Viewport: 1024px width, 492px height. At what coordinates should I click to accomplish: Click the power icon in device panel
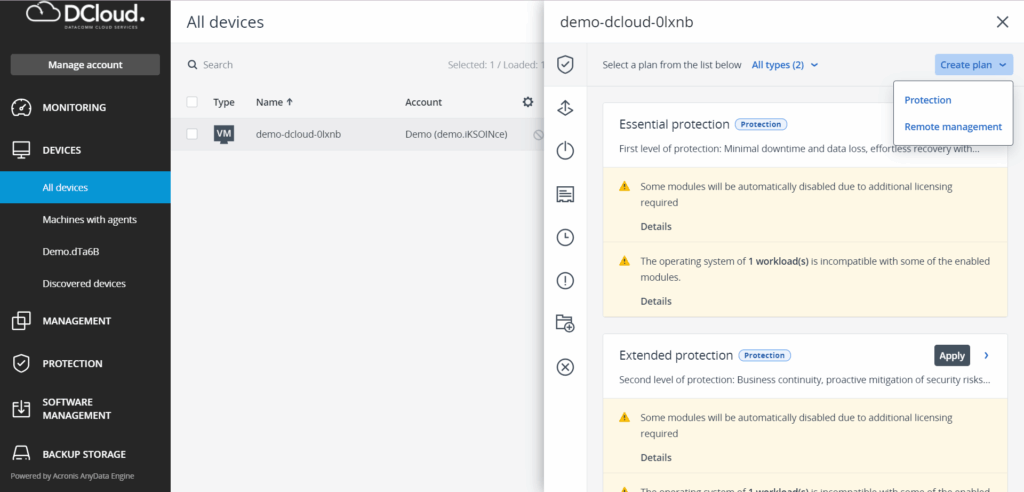click(x=565, y=151)
